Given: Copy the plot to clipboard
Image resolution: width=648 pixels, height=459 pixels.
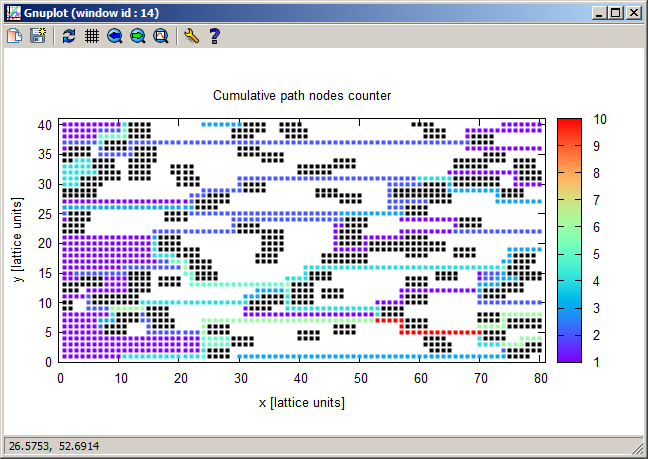Looking at the screenshot, I should [15, 35].
